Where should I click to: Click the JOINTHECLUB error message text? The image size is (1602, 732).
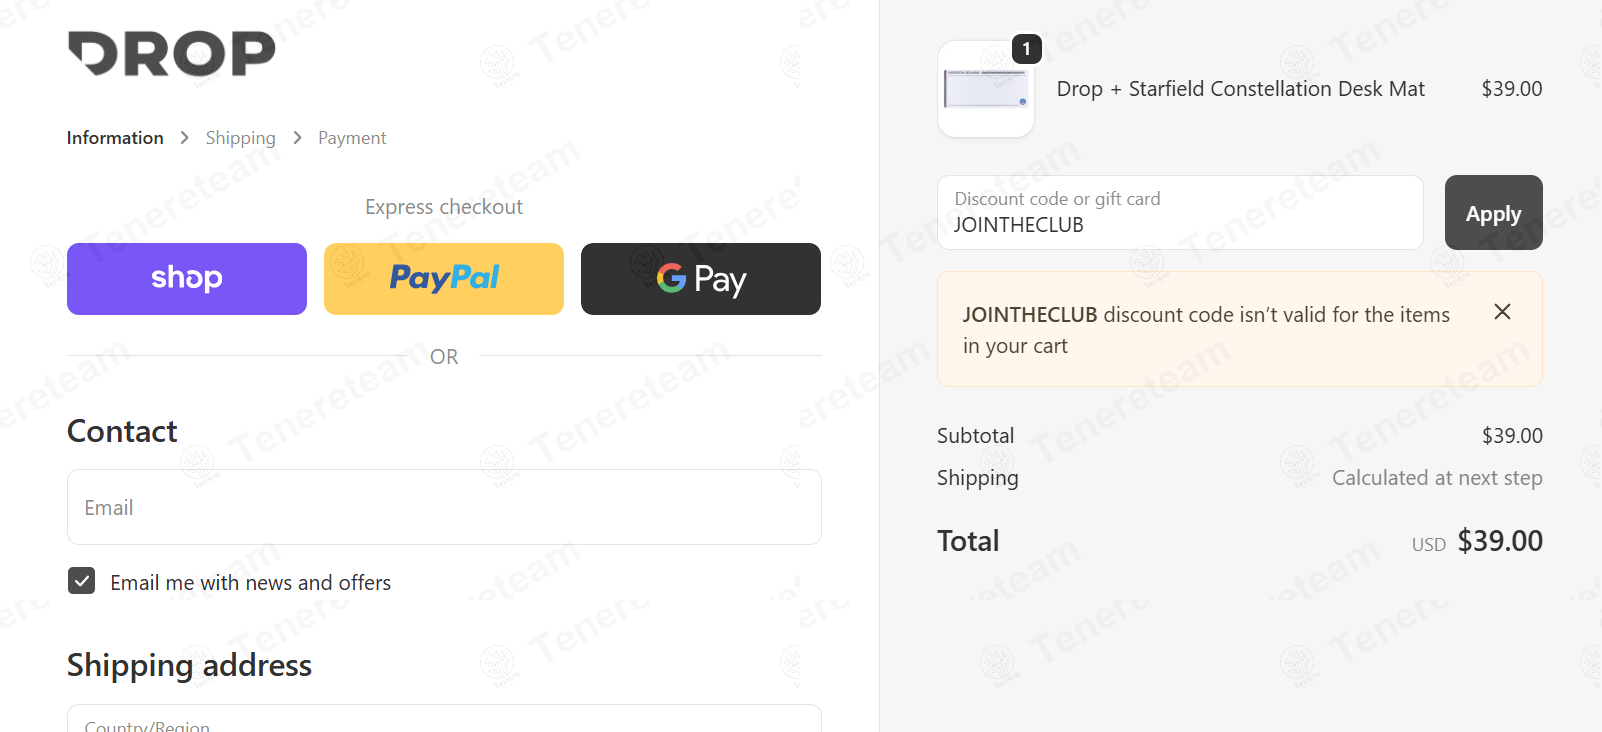point(1205,330)
